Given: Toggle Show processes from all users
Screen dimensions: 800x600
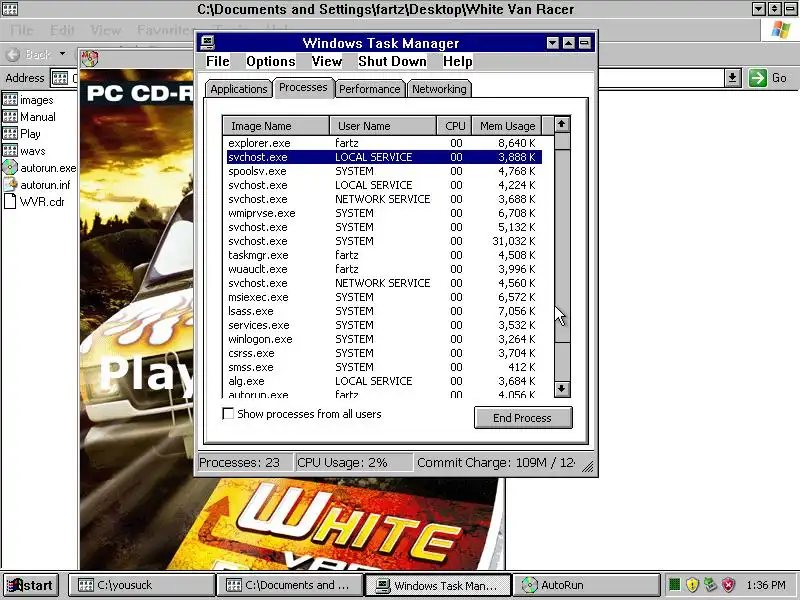Looking at the screenshot, I should coord(228,413).
